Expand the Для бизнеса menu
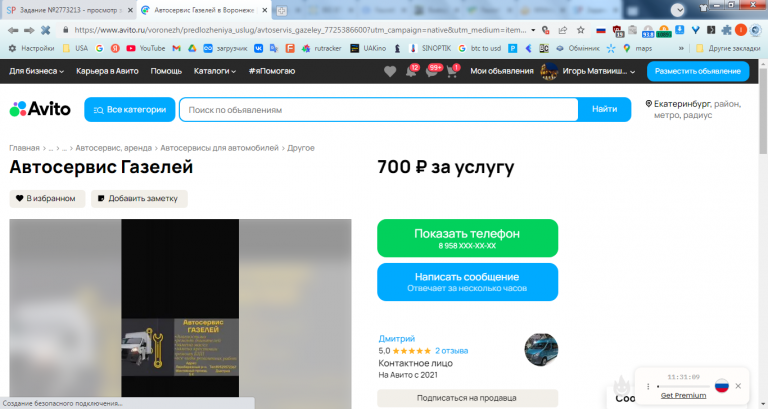 36,71
